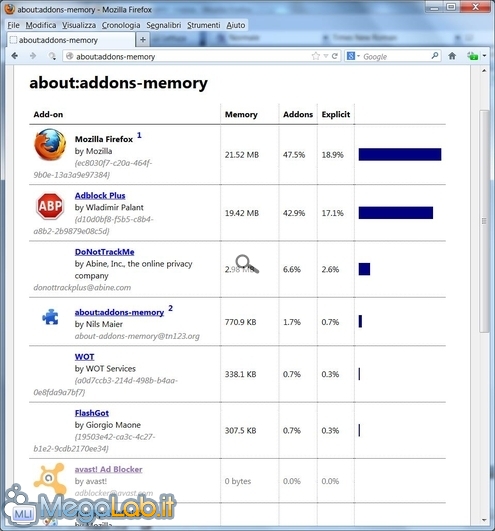Open the avast! Ad Blocker link

pyautogui.click(x=108, y=469)
